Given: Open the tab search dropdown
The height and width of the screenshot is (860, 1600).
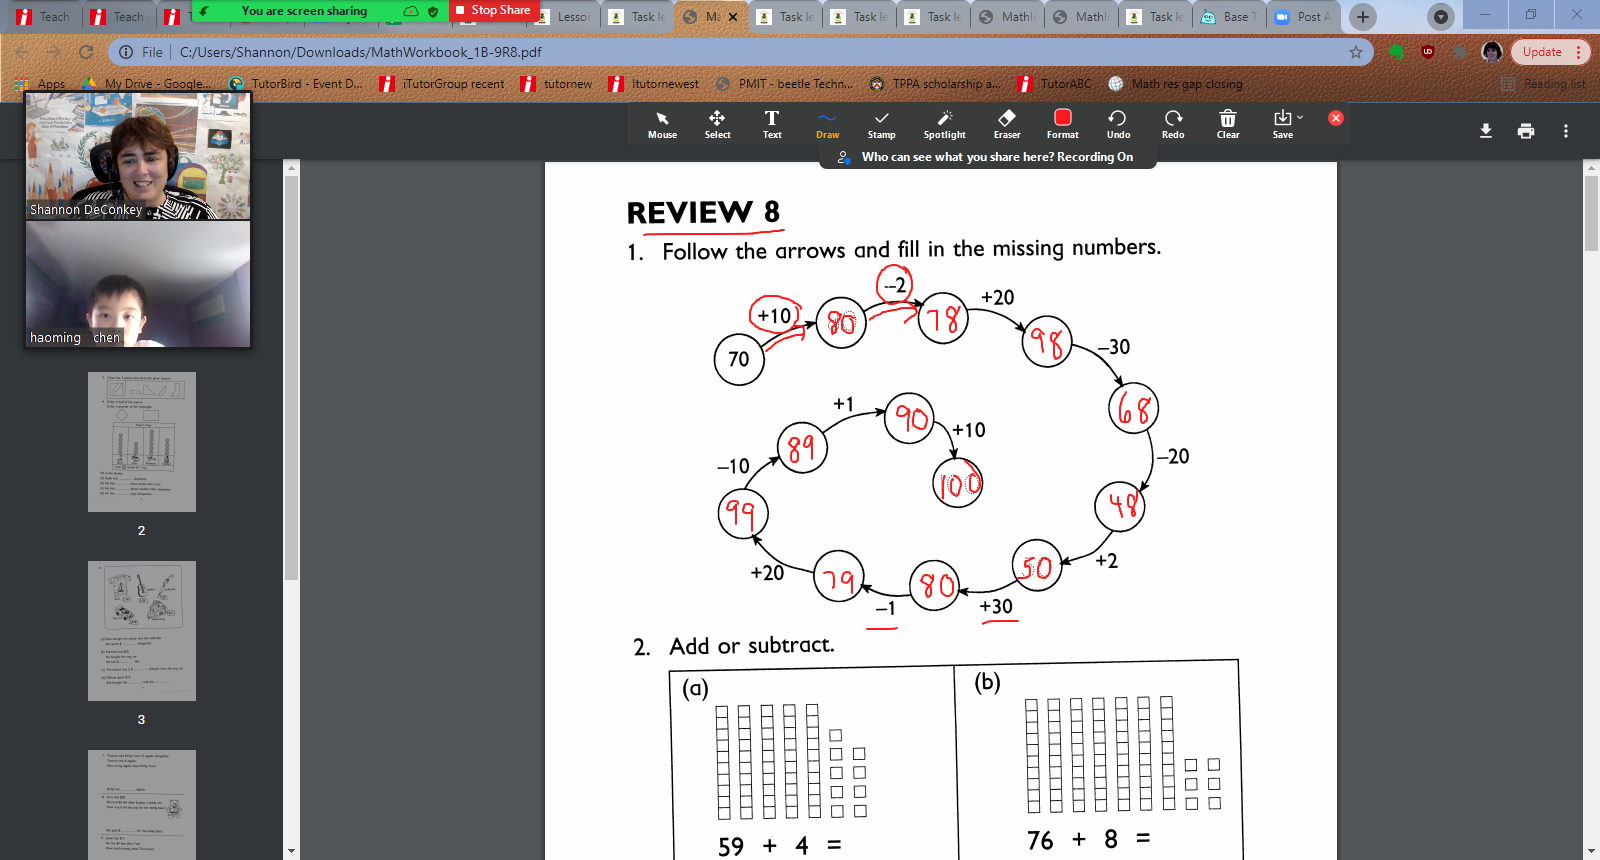Looking at the screenshot, I should (x=1440, y=17).
